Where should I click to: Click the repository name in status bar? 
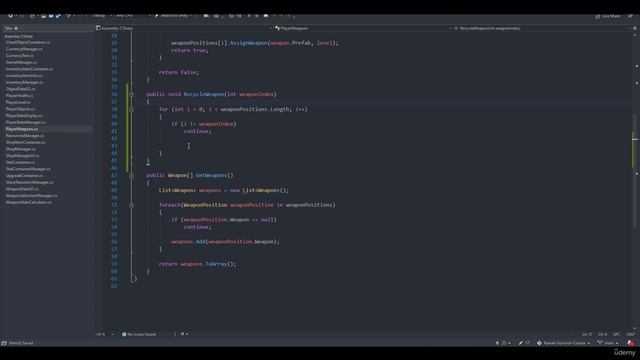point(563,343)
